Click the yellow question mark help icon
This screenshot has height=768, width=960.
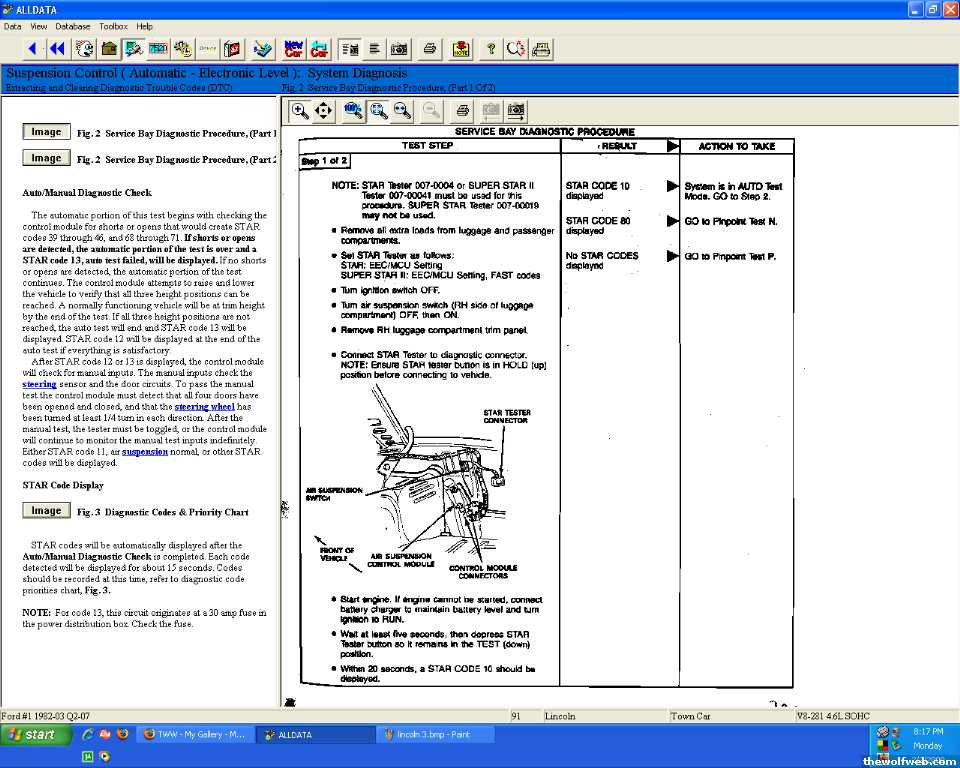[x=490, y=48]
